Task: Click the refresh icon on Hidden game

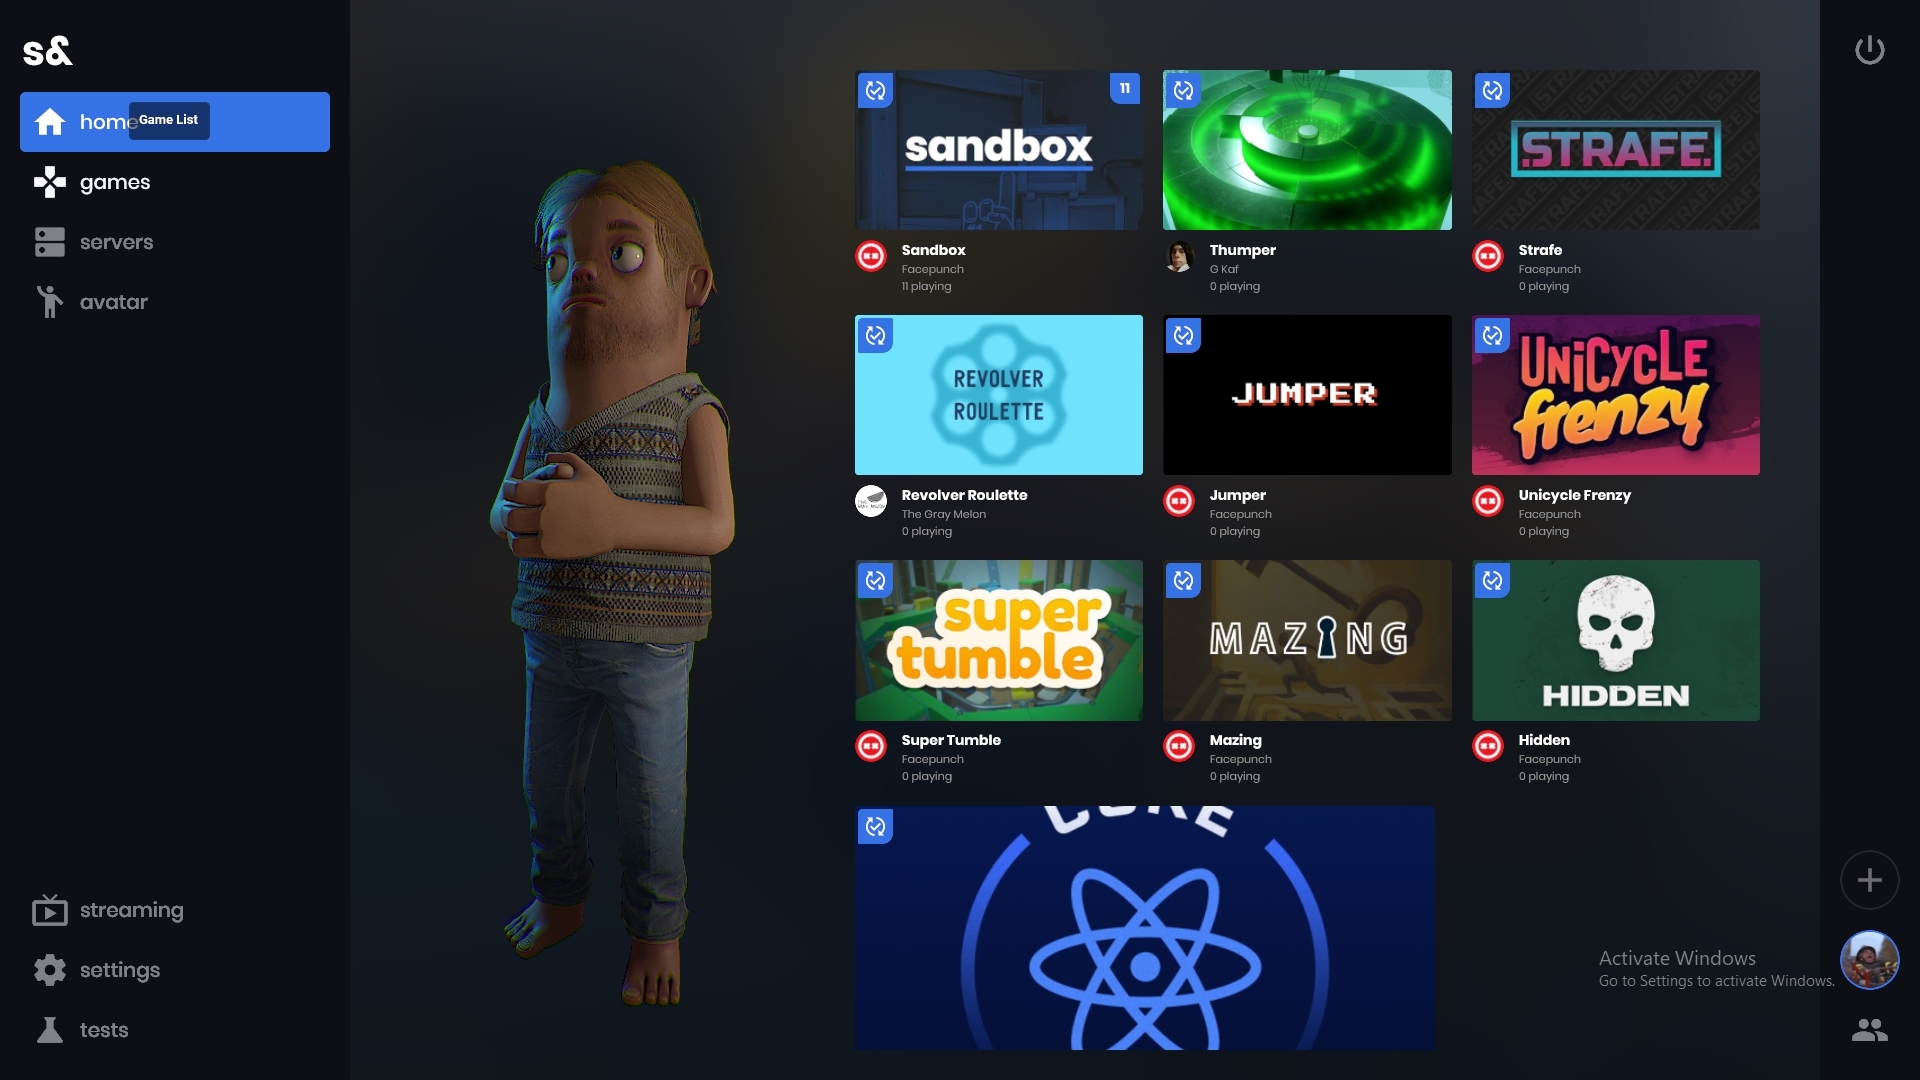Action: click(1491, 580)
